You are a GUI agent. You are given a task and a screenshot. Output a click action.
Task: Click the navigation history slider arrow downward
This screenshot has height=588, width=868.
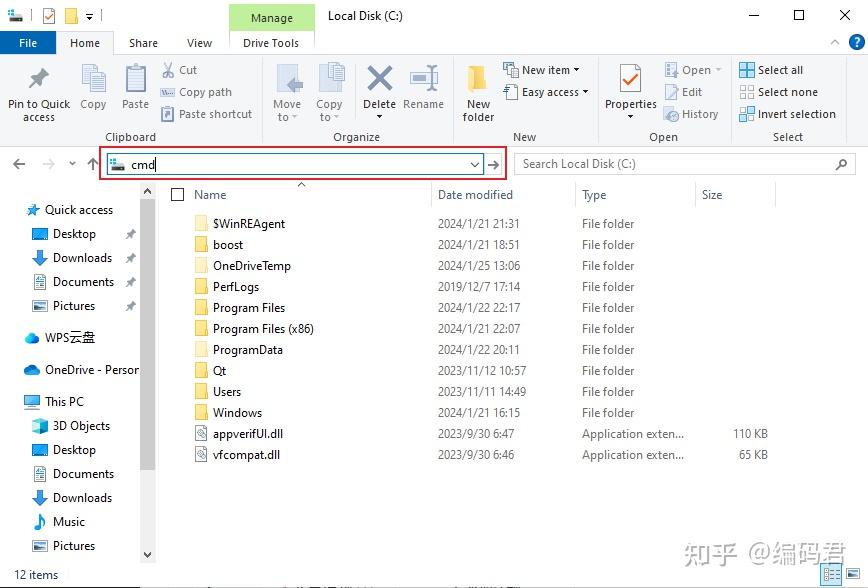[x=72, y=163]
